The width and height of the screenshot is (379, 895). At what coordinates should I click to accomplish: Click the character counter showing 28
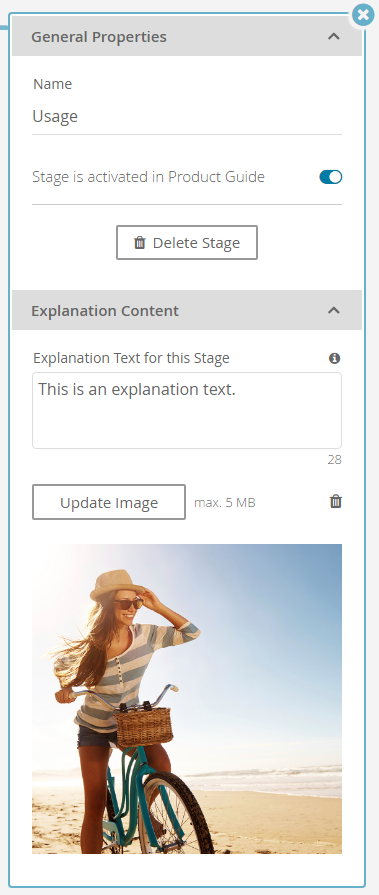point(334,459)
